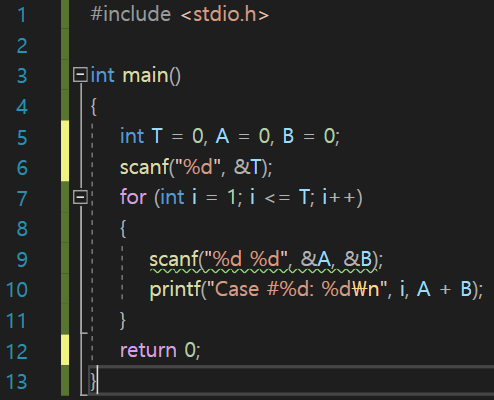Click line number 1 in gutter
The width and height of the screenshot is (494, 400).
point(22,15)
